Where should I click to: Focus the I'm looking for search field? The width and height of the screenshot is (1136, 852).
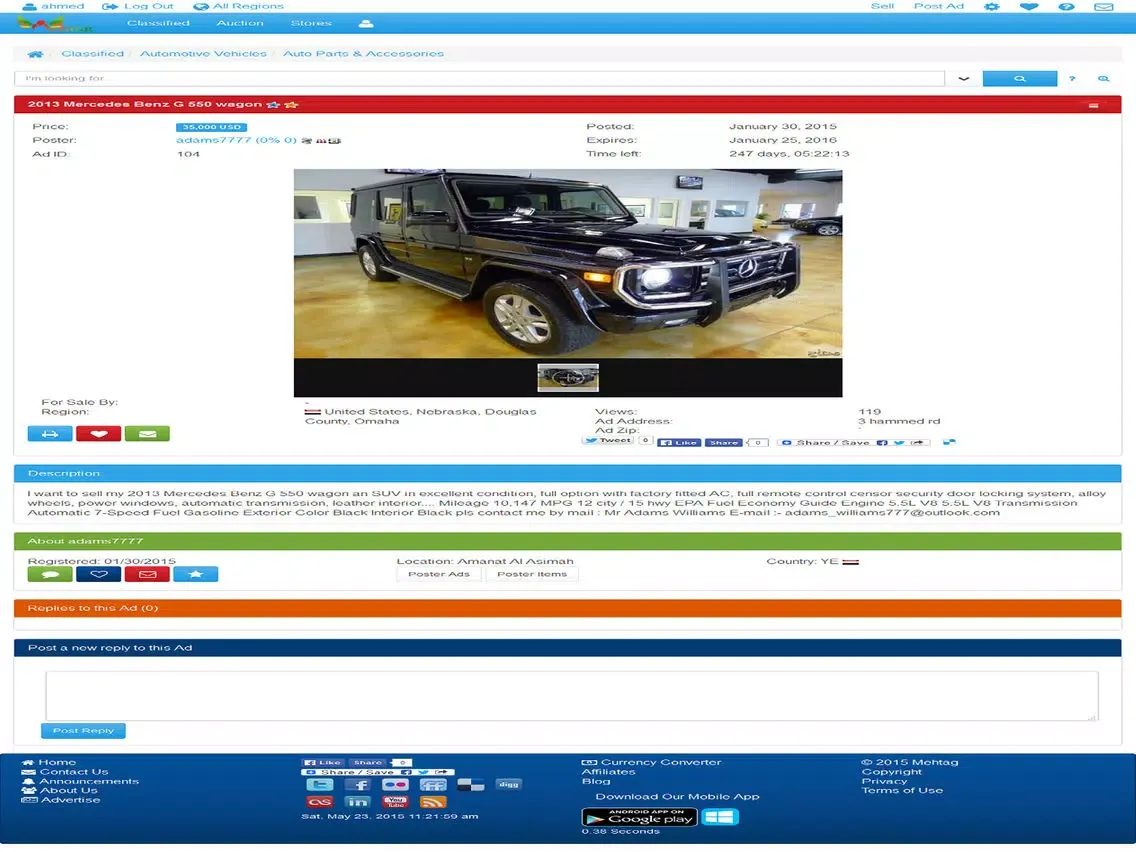(479, 78)
